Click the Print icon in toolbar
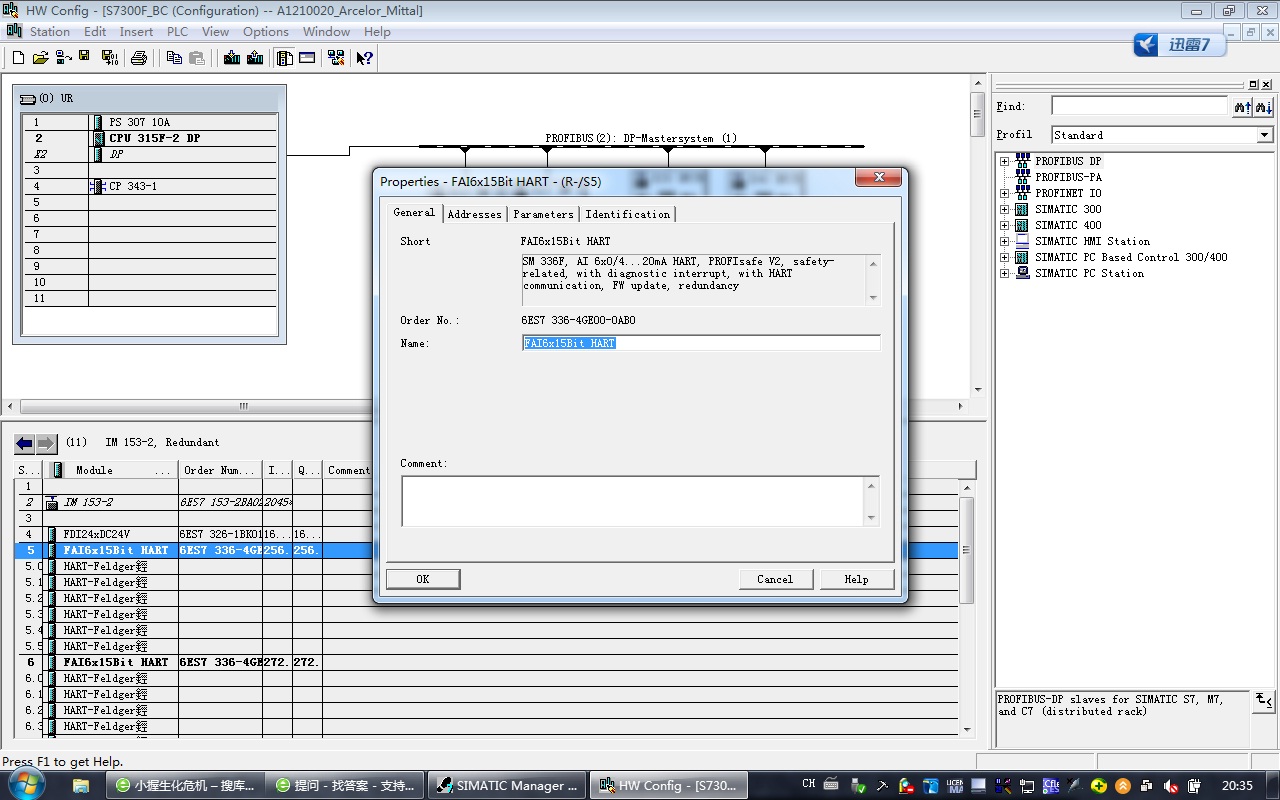1280x800 pixels. click(139, 58)
